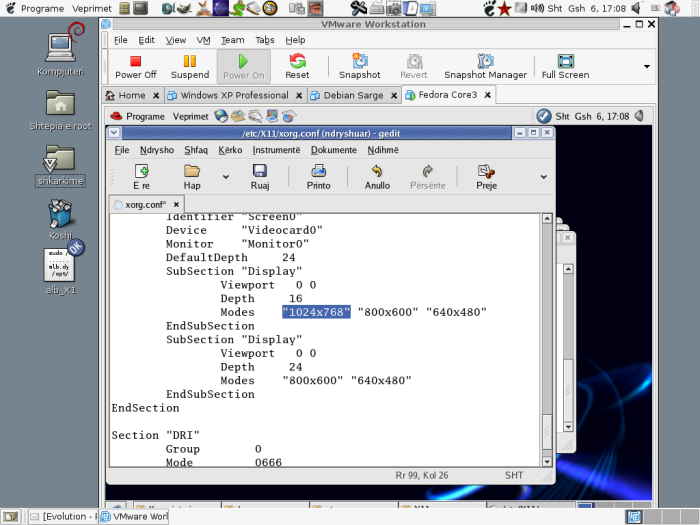The height and width of the screenshot is (525, 700).
Task: Open VMware's File menu
Action: click(121, 40)
